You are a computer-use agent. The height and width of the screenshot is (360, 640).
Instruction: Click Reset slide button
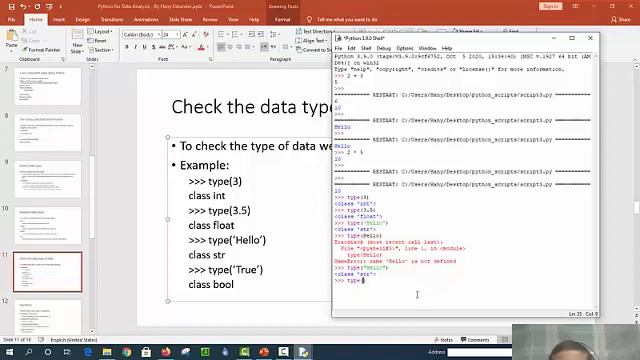point(97,41)
